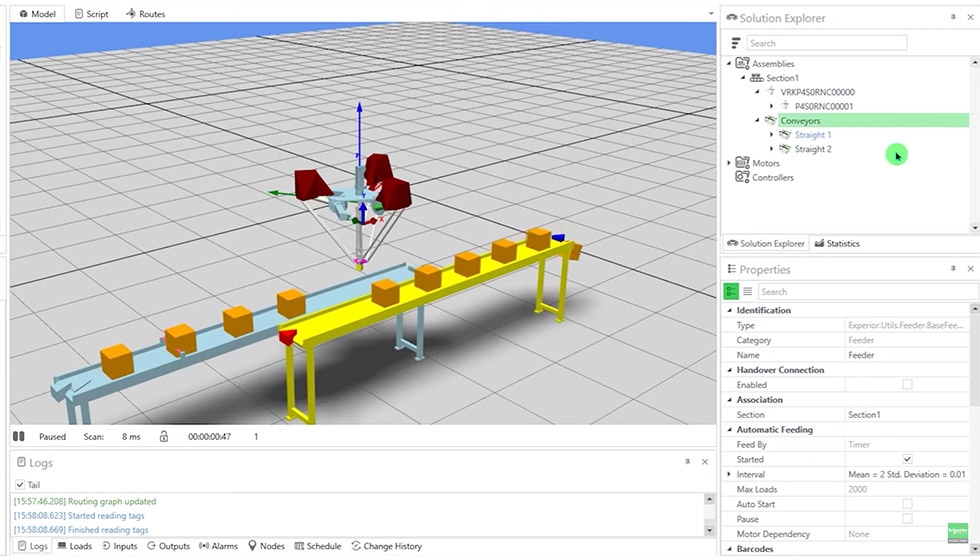Collapse the Automatic Feeding group
980x560 pixels.
click(729, 429)
